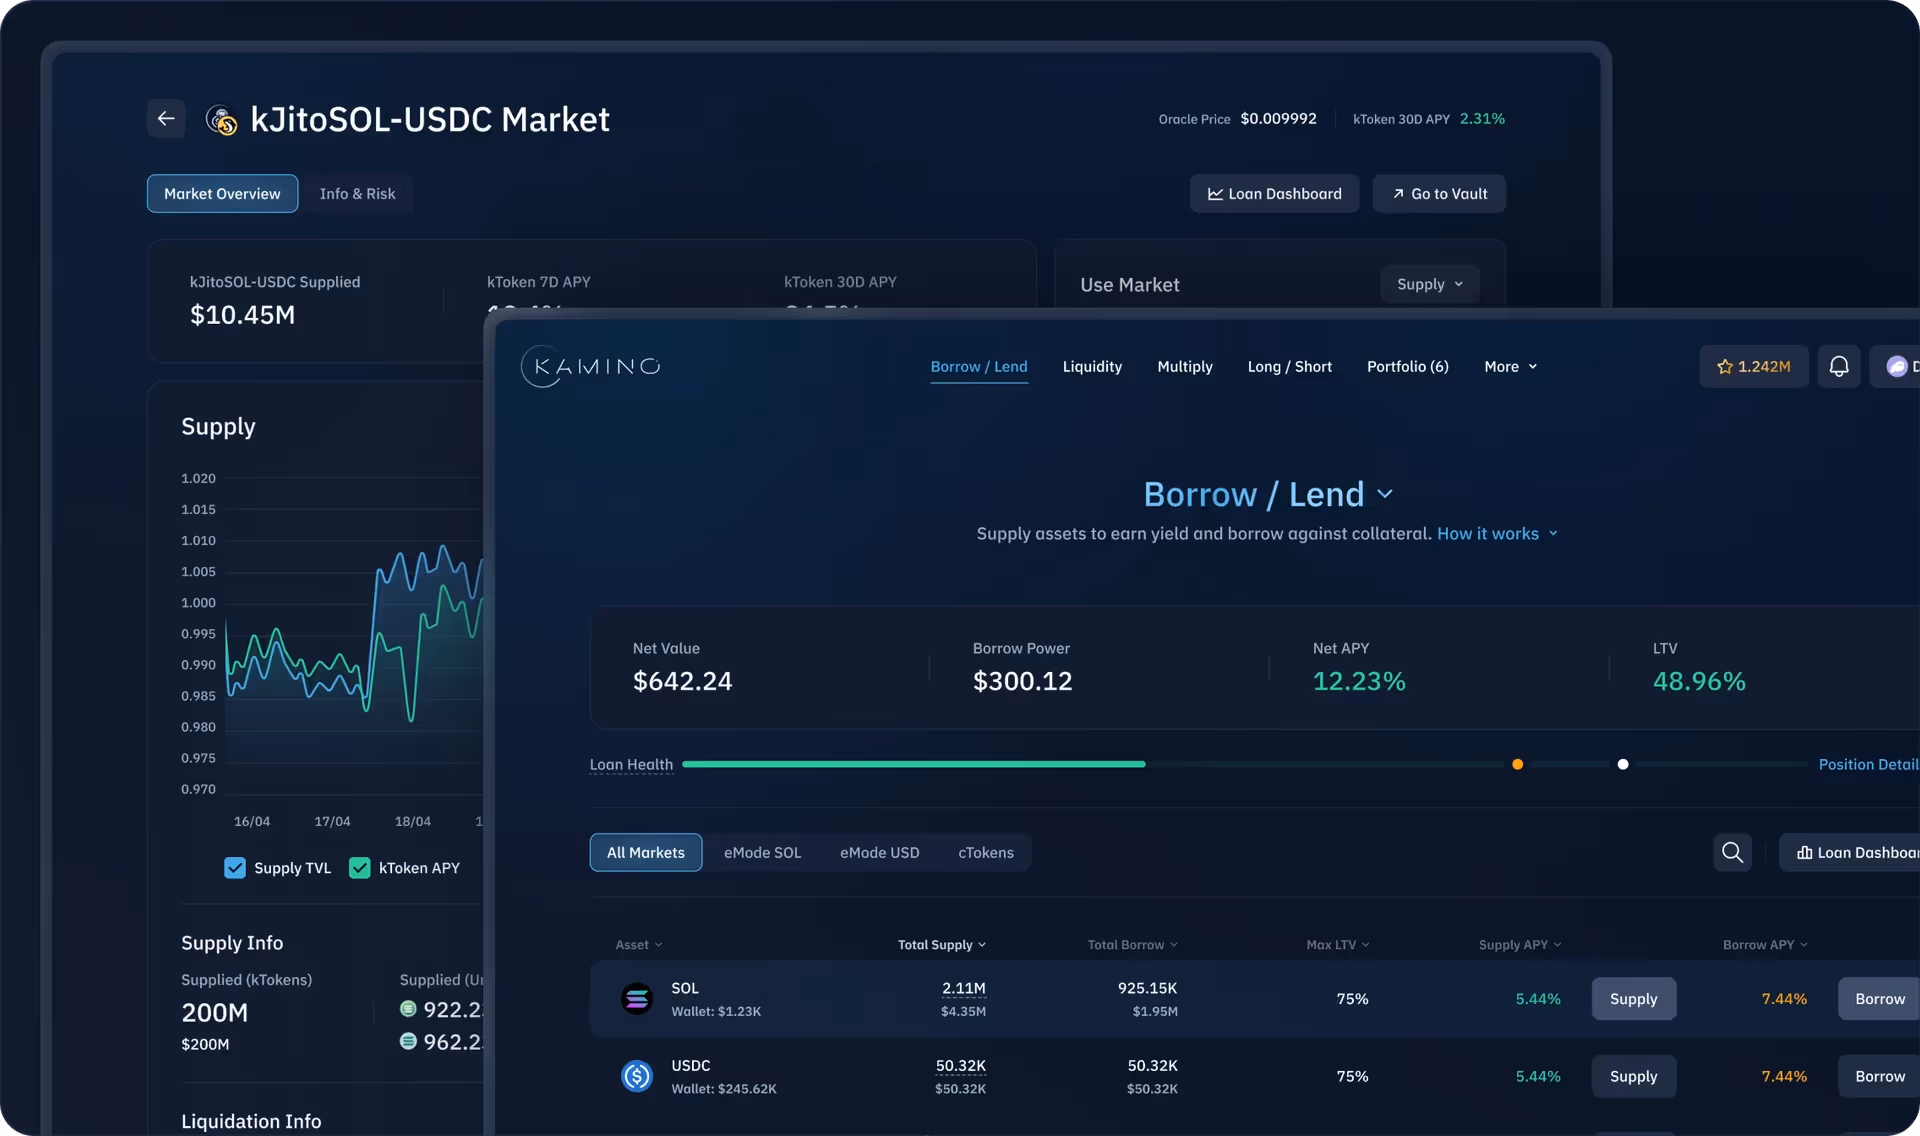Click the SOL total borrow 925.15K
Screen dimensions: 1920x1136
pos(1147,988)
